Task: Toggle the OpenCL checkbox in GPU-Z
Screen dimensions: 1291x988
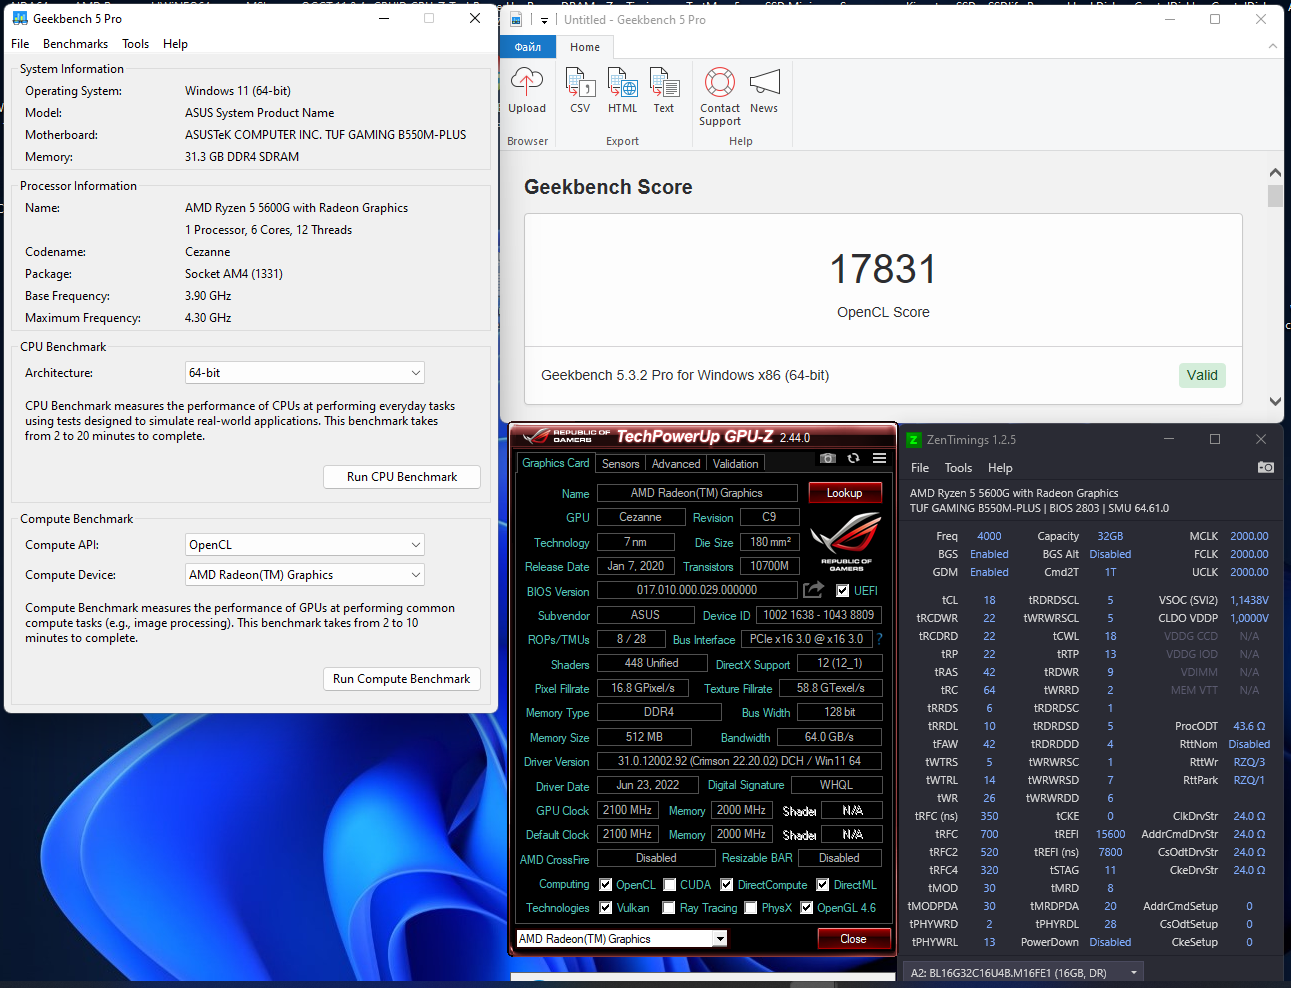Action: tap(605, 884)
